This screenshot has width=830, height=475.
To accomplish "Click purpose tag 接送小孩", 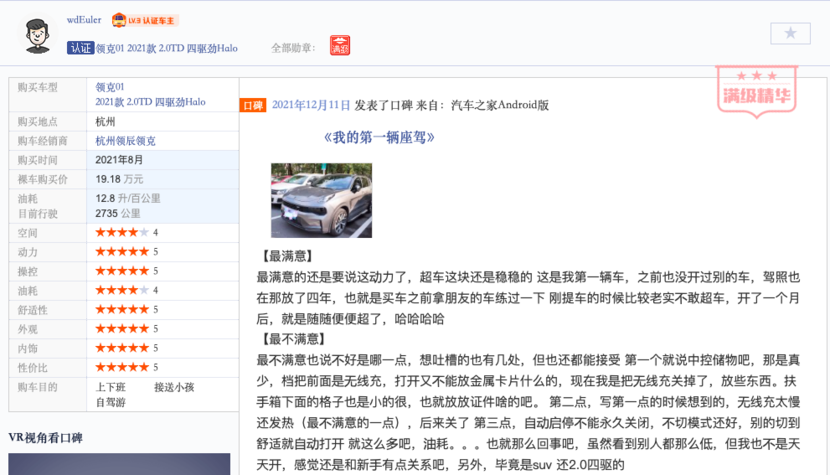I will (174, 388).
